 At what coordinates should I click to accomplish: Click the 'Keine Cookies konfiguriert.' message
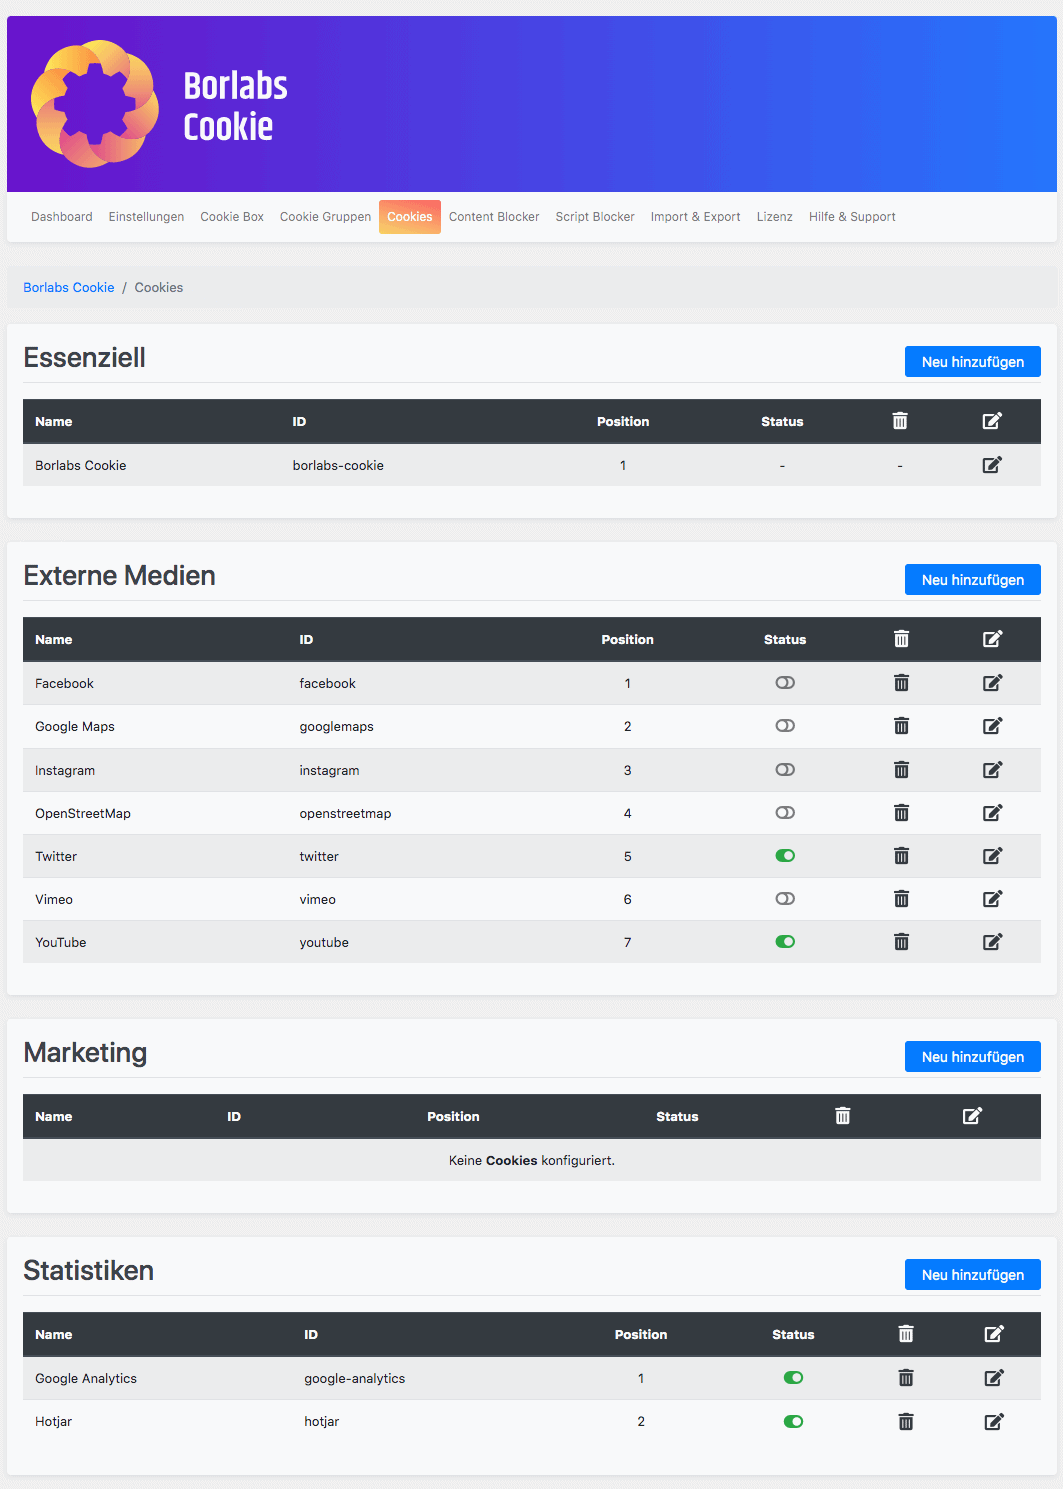click(532, 1161)
